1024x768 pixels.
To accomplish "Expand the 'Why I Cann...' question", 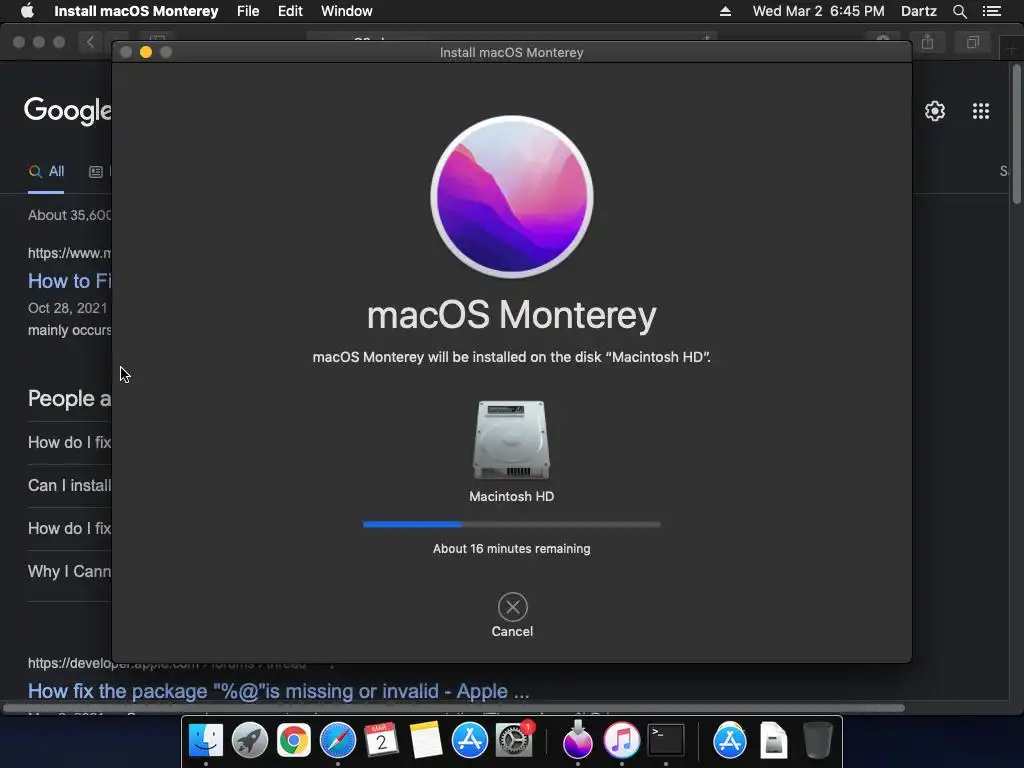I will (x=70, y=571).
